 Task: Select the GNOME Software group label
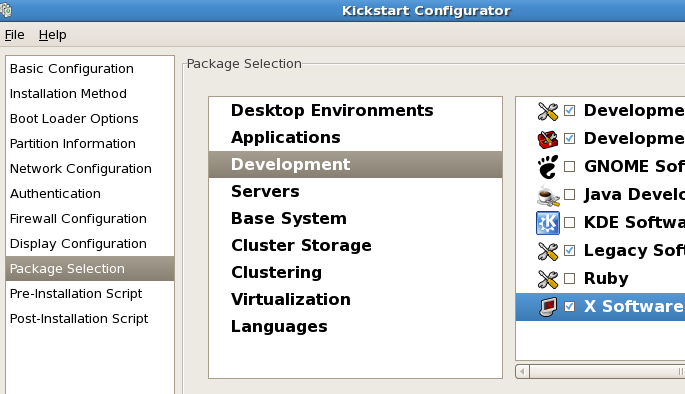click(x=634, y=166)
